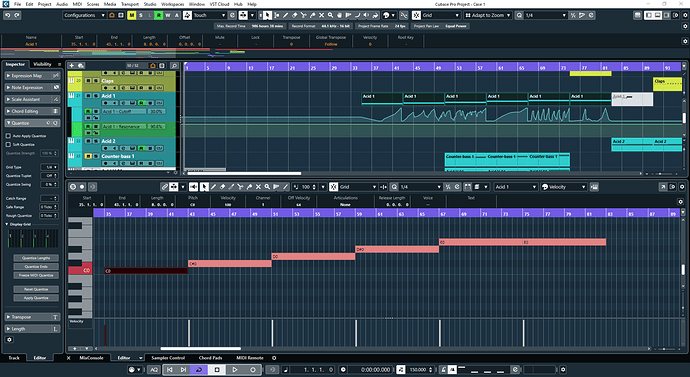
Task: Click the Stop button on transport bar
Action: [x=217, y=370]
